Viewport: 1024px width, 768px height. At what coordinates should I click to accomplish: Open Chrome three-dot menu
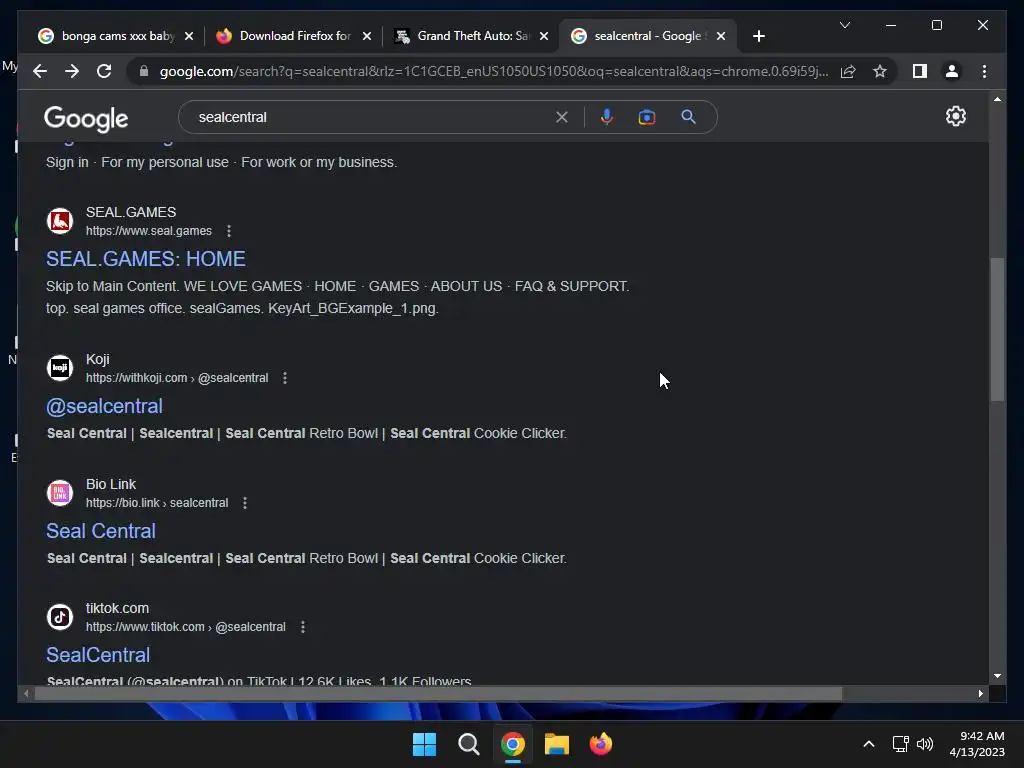click(984, 71)
